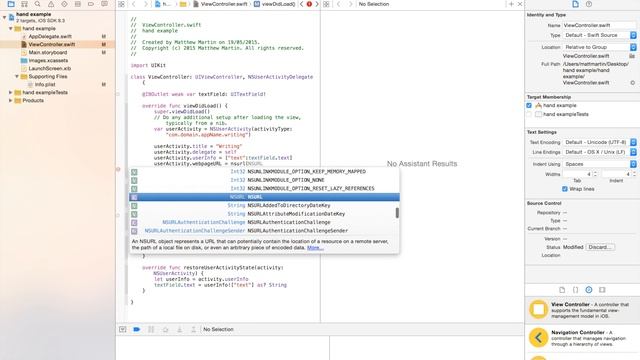Open the Project navigator folder icon

11,4
